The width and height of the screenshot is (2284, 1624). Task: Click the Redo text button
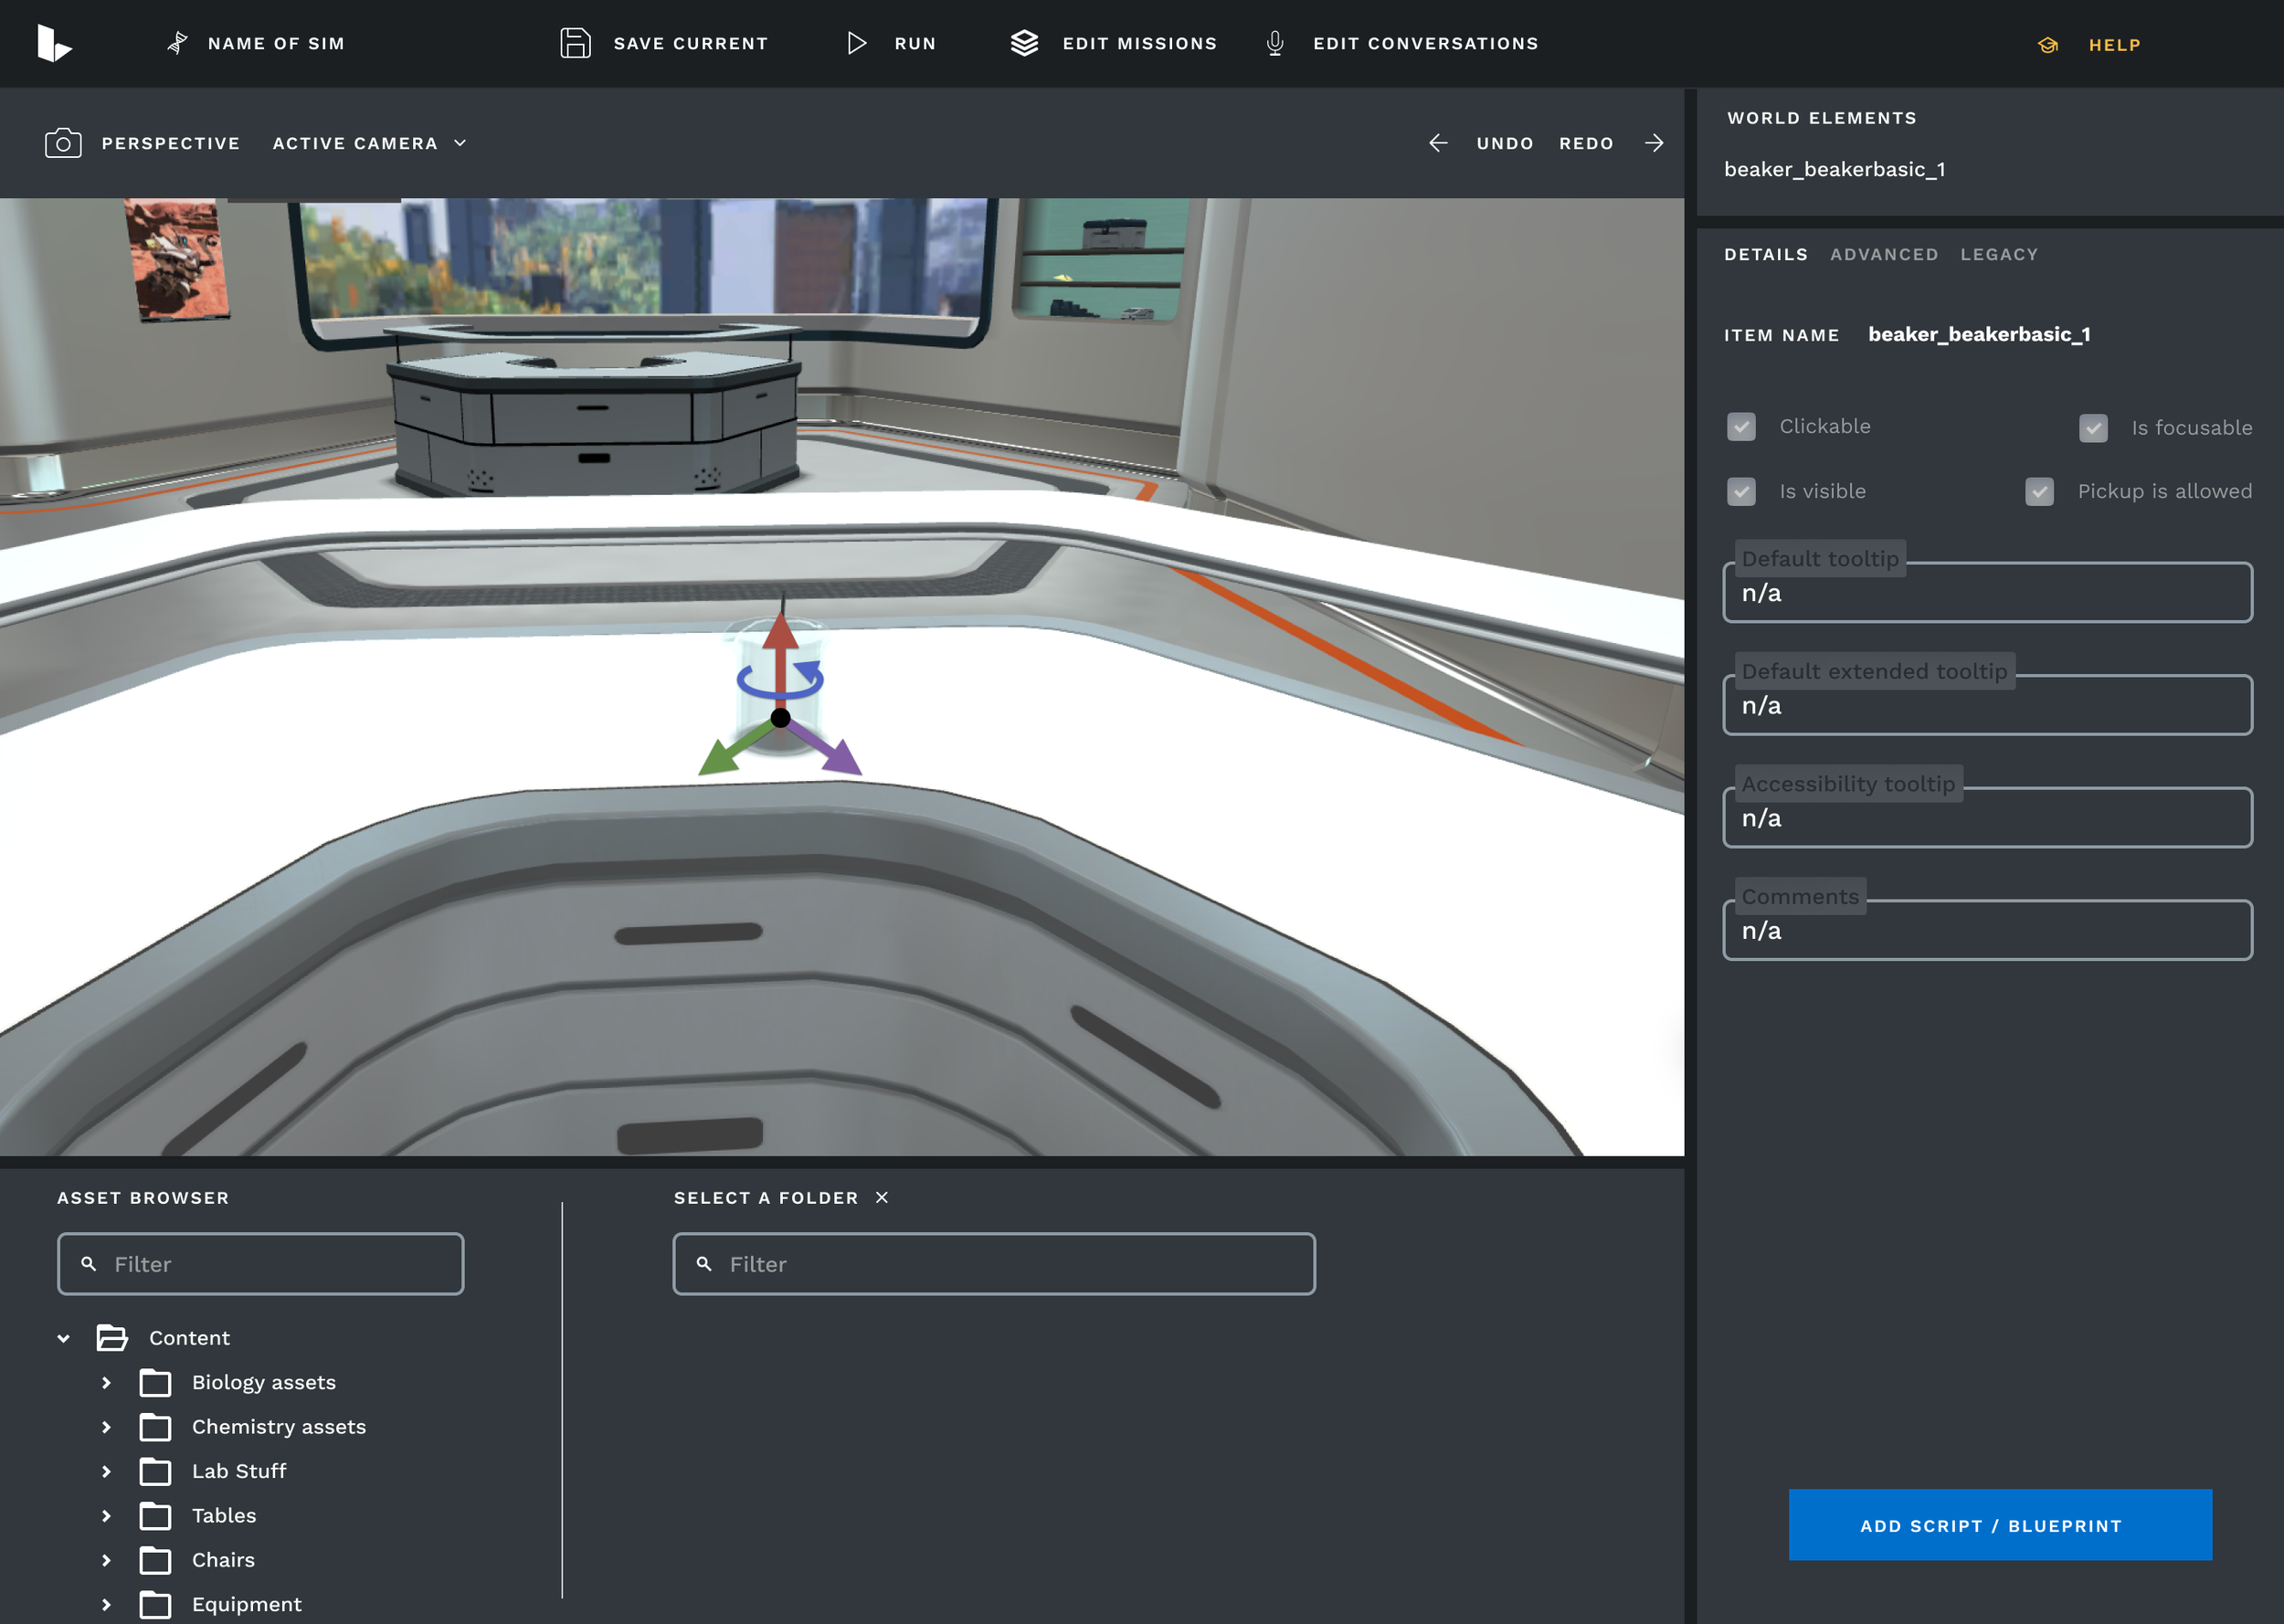click(1586, 143)
